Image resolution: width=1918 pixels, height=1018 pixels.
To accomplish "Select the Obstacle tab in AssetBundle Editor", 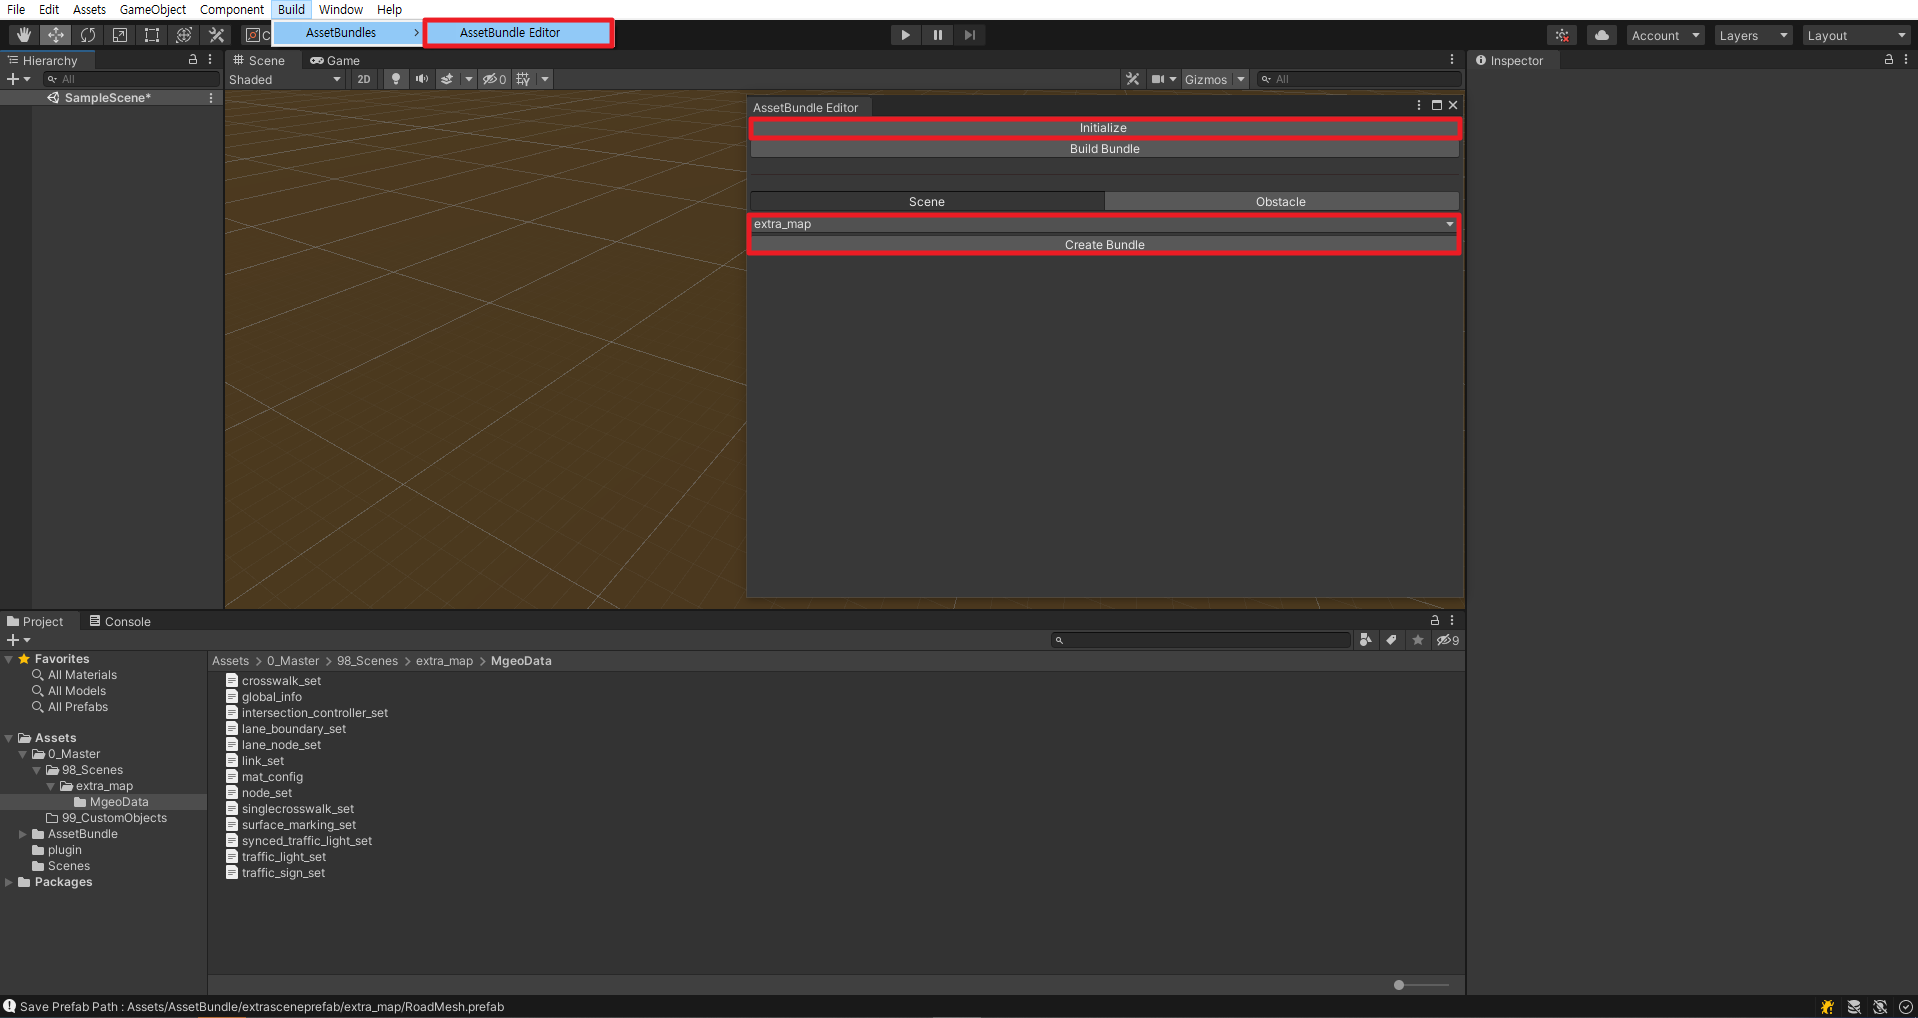I will [x=1281, y=202].
